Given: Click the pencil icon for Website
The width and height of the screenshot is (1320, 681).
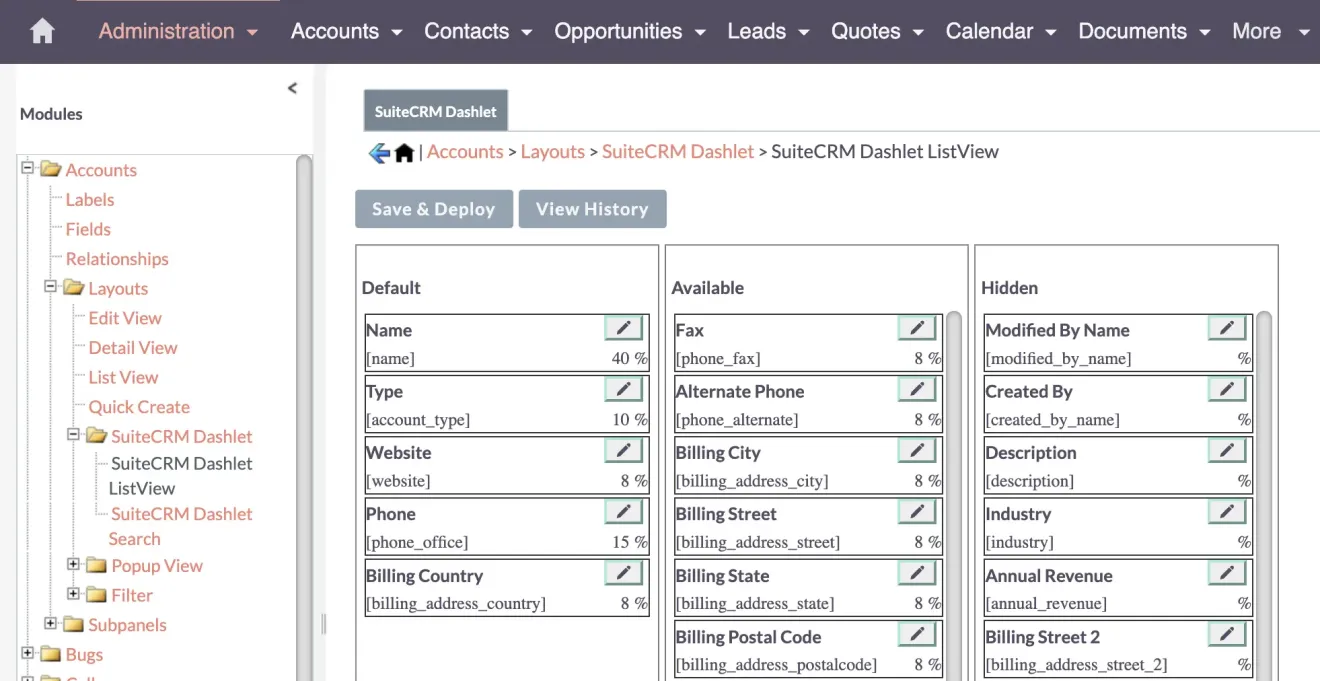Looking at the screenshot, I should (623, 450).
